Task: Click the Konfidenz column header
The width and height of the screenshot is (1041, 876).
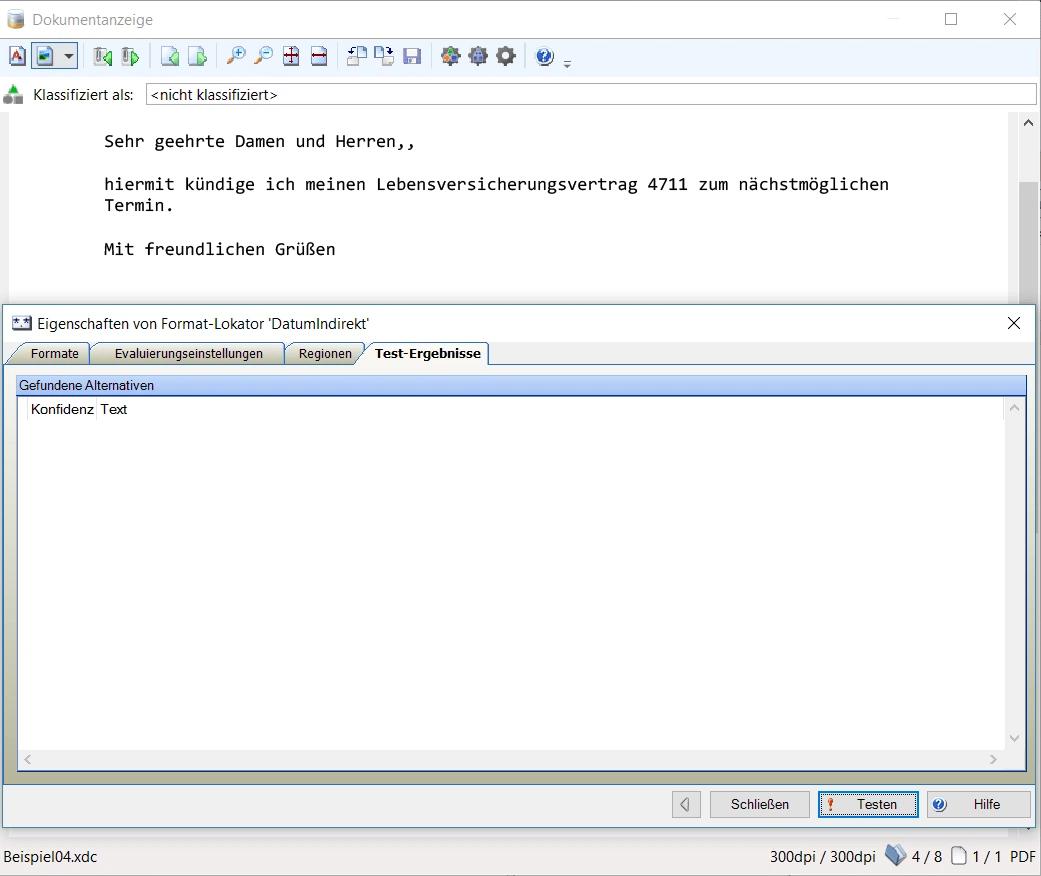Action: tap(62, 409)
